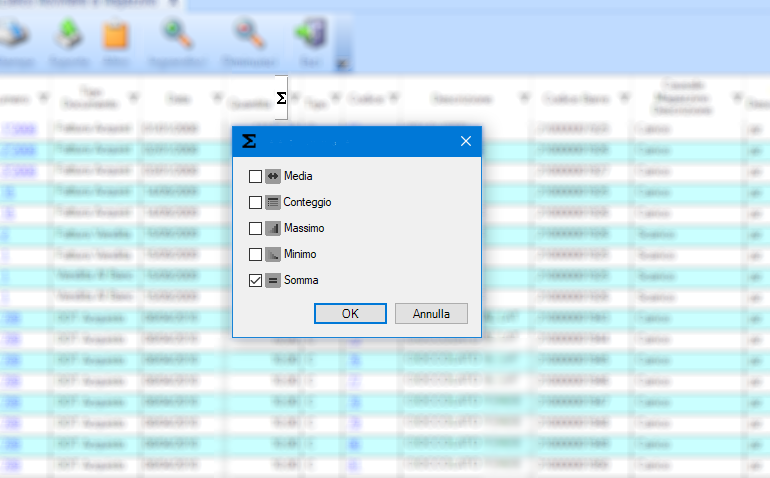Click the Massimo bar-chart icon
The width and height of the screenshot is (770, 478).
[272, 228]
